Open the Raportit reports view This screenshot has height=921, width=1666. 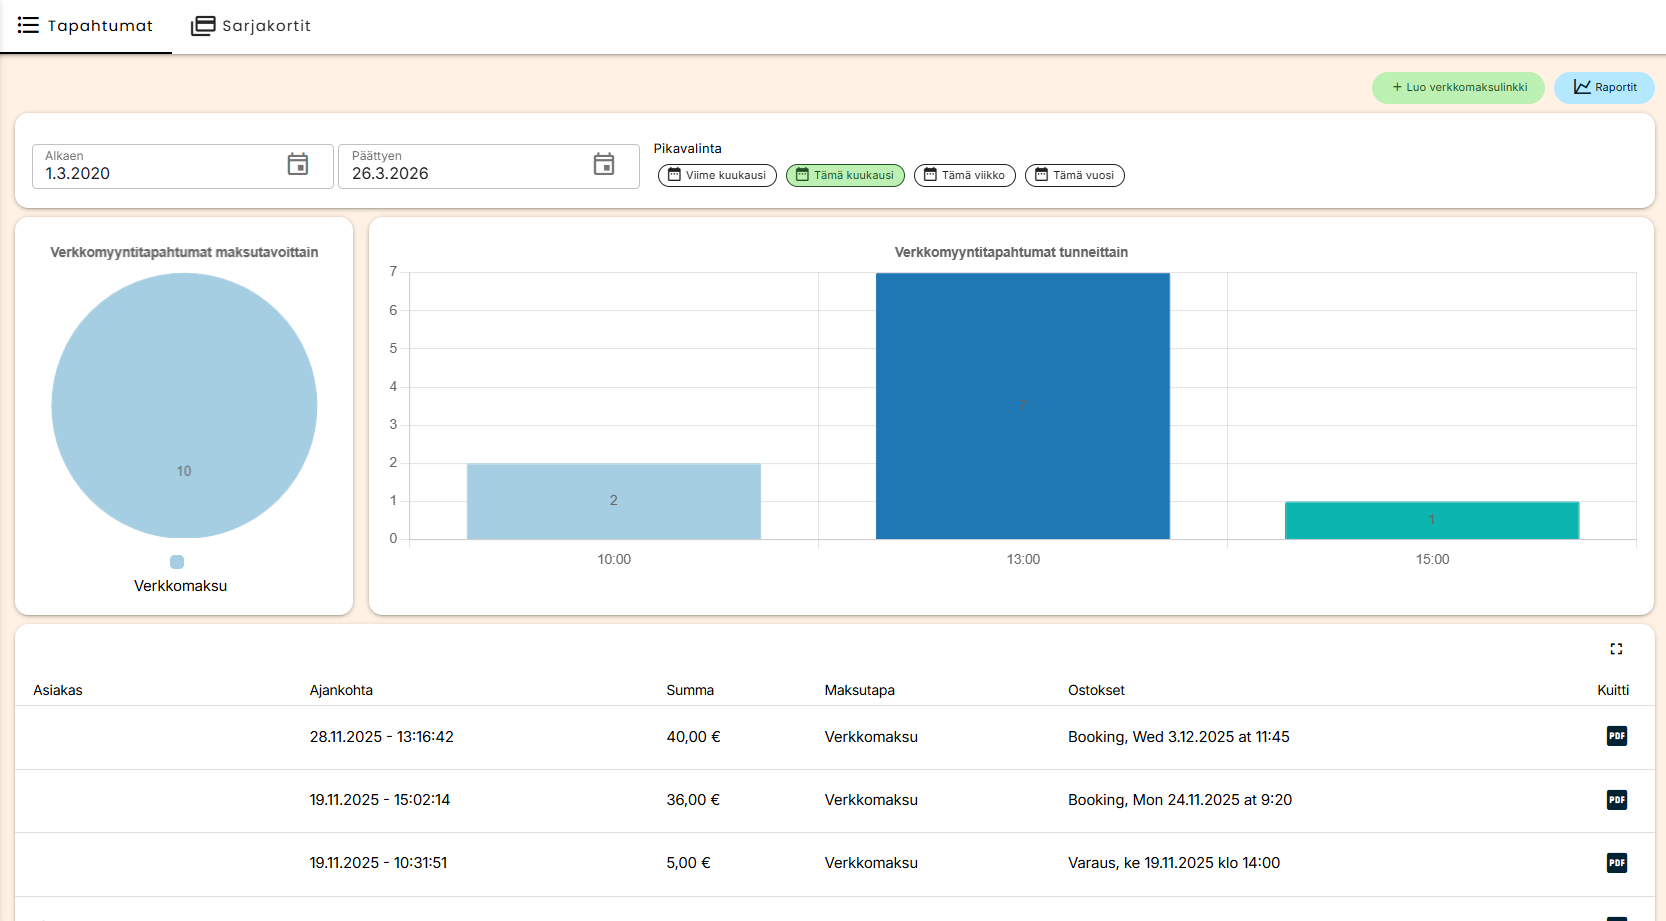click(x=1604, y=88)
